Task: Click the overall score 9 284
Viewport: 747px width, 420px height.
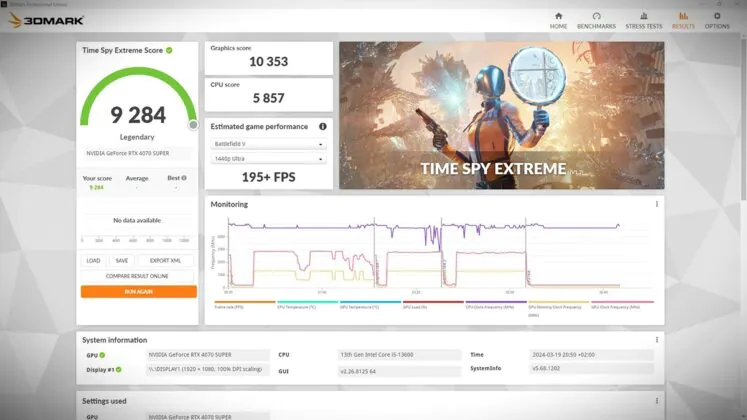Action: pyautogui.click(x=138, y=115)
